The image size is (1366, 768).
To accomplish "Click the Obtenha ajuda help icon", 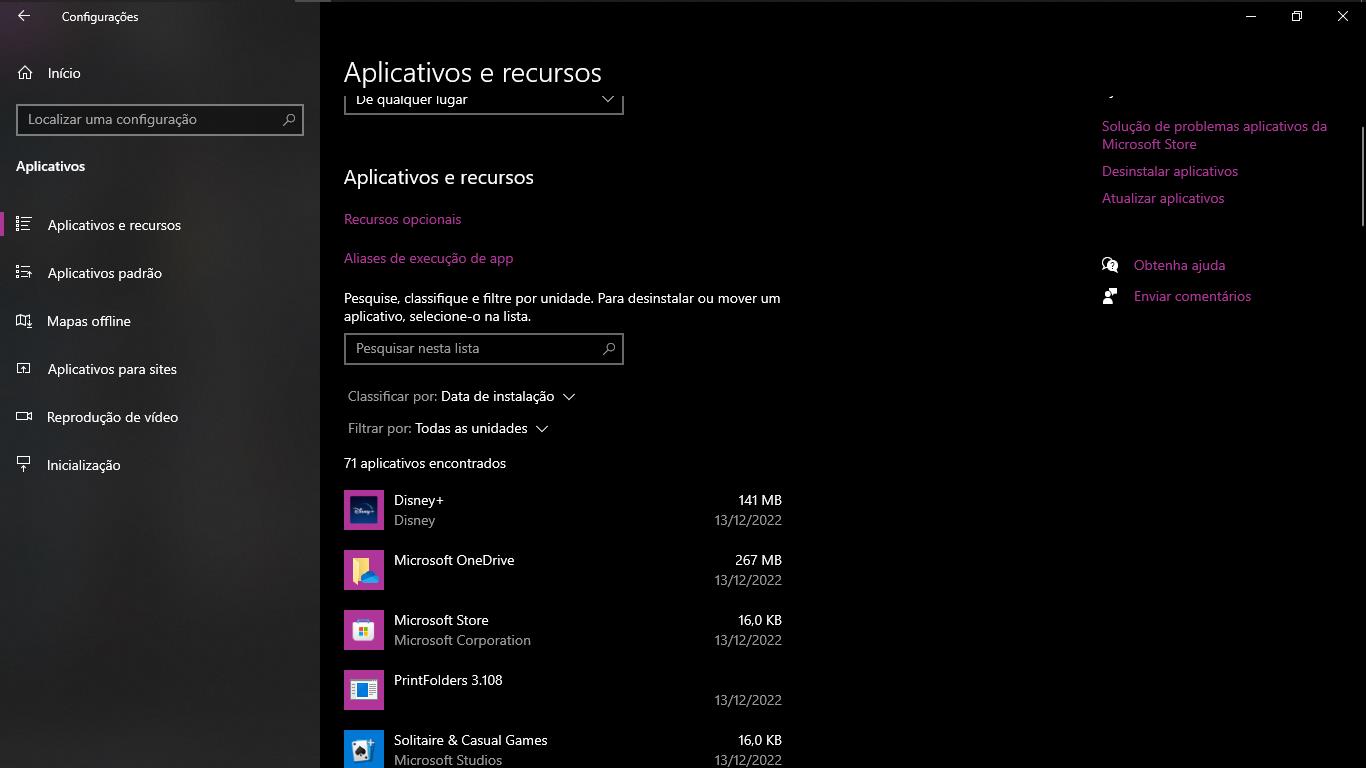I will (1109, 265).
